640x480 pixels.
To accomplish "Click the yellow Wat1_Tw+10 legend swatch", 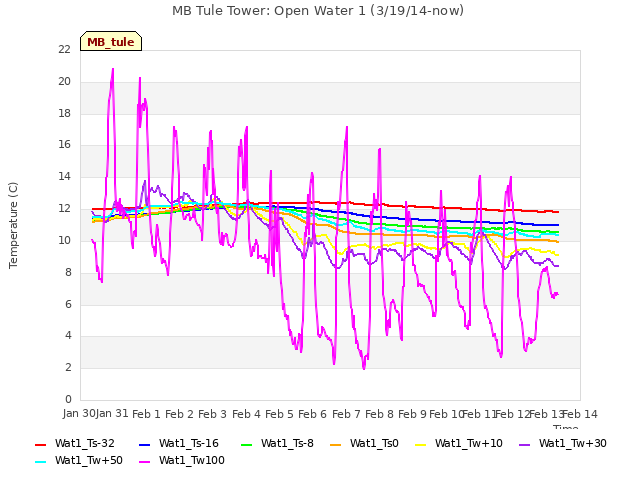I will pyautogui.click(x=420, y=444).
